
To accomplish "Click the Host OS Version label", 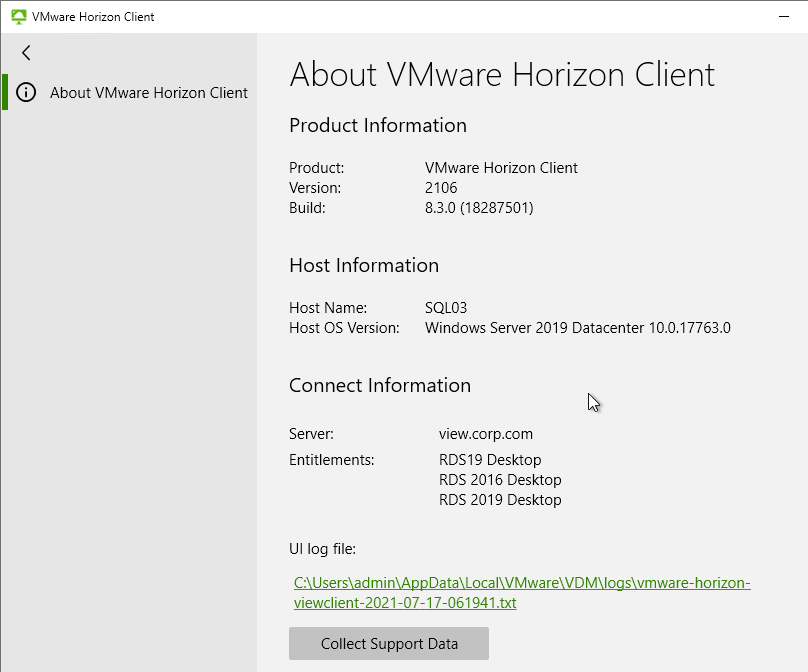I will point(344,328).
